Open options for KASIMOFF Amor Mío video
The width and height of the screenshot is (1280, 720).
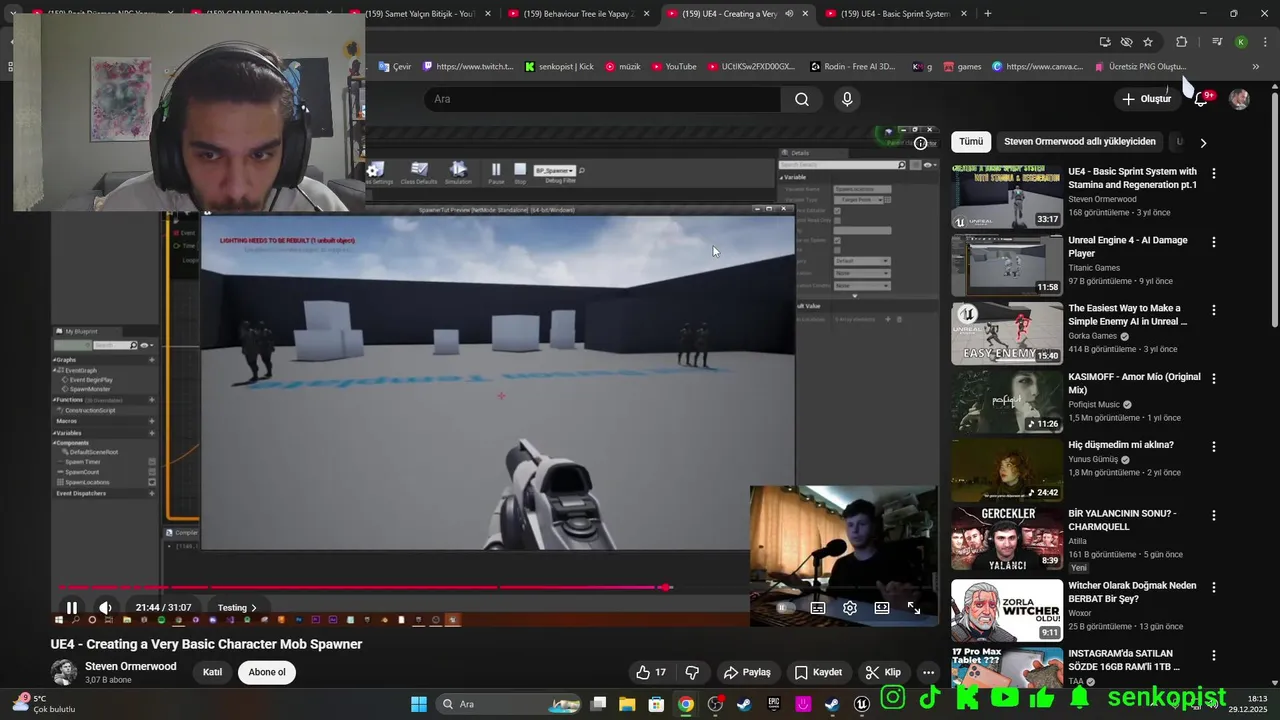[x=1214, y=378]
